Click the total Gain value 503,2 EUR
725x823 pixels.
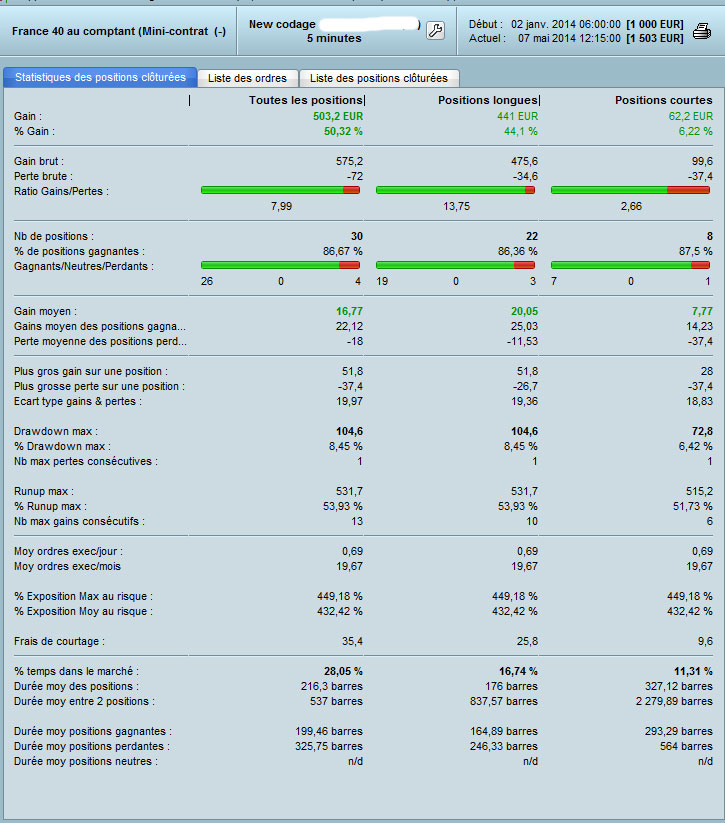[x=338, y=116]
